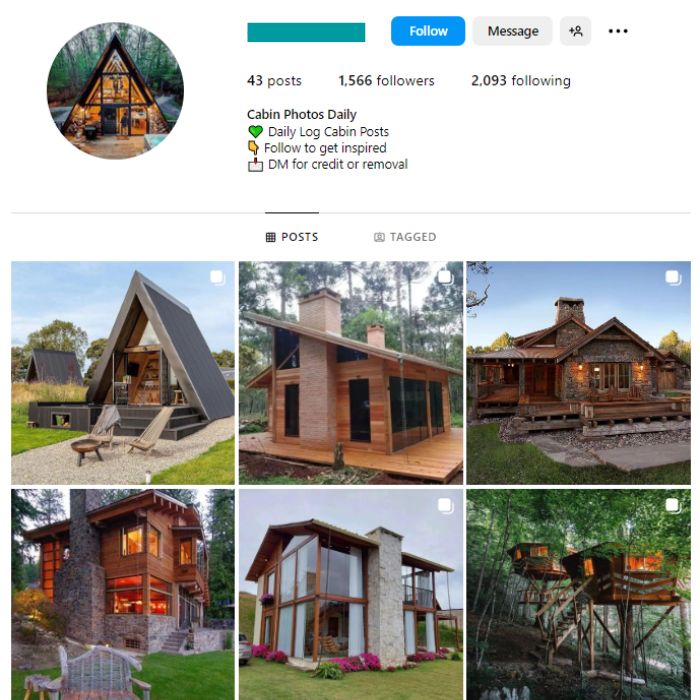Open the stone lodge with porch post
The image size is (700, 700).
tap(579, 373)
